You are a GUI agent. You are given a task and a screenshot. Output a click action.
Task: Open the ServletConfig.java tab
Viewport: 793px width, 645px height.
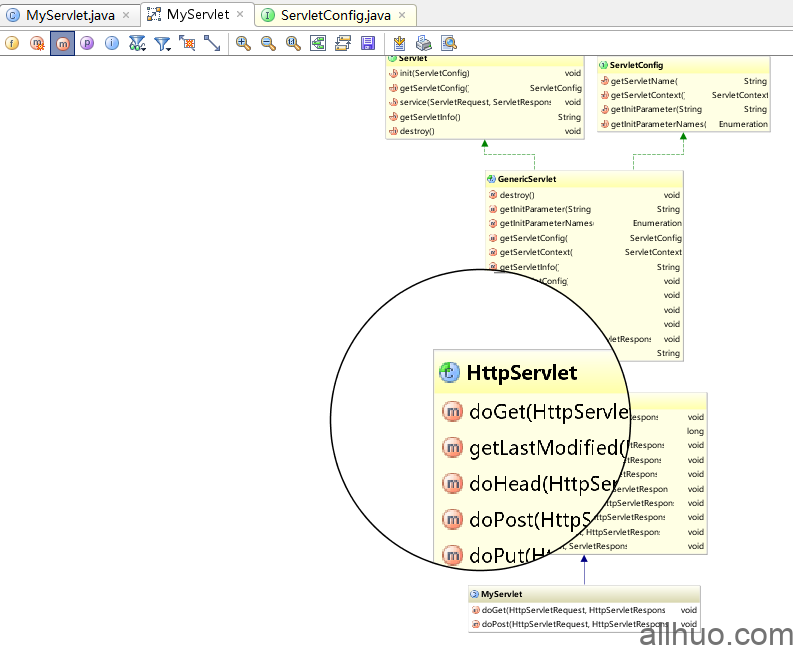point(335,15)
